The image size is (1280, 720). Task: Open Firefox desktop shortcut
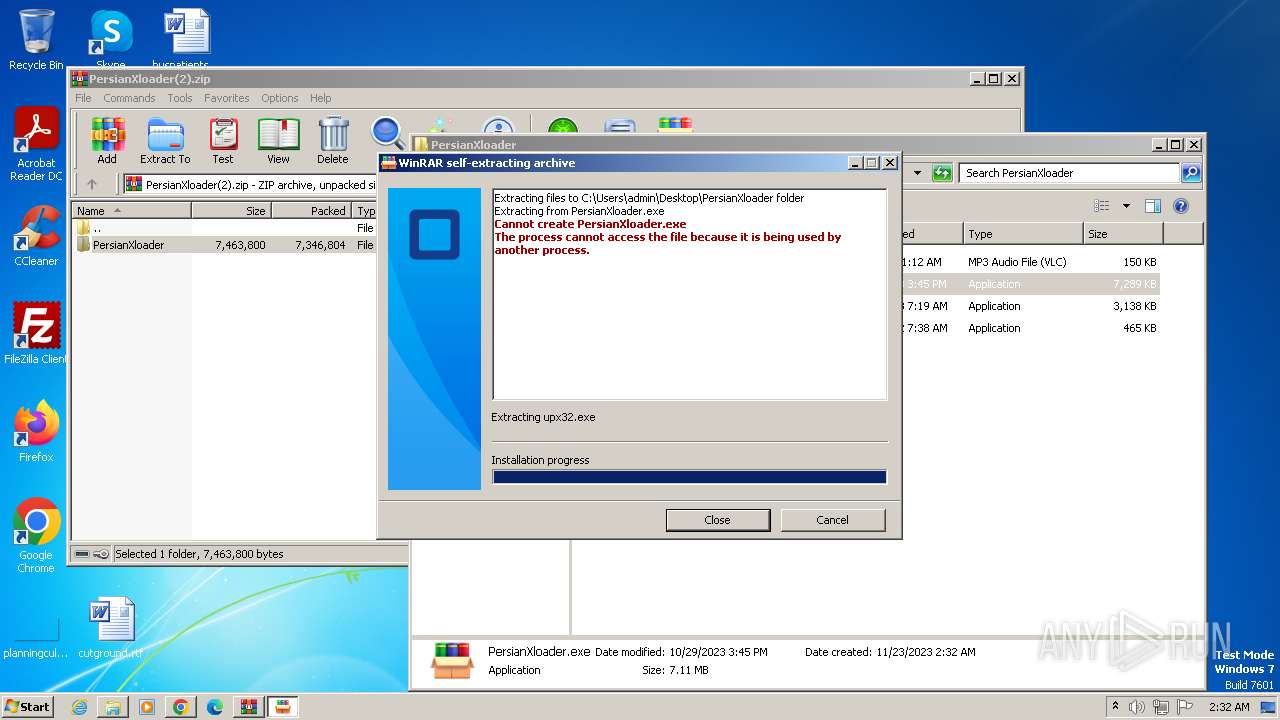36,431
